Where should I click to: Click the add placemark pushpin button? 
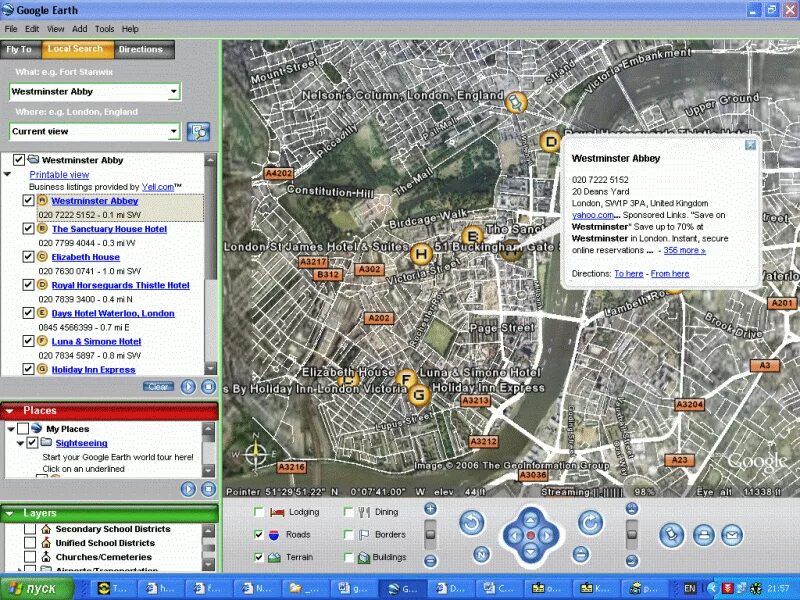[x=671, y=535]
